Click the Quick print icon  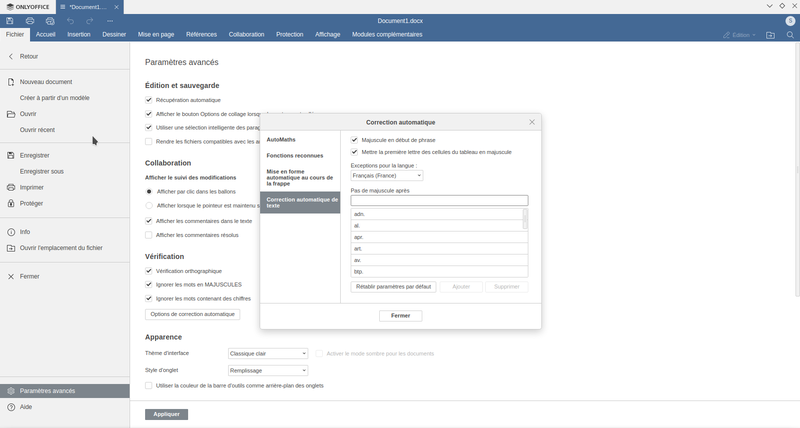click(x=50, y=20)
